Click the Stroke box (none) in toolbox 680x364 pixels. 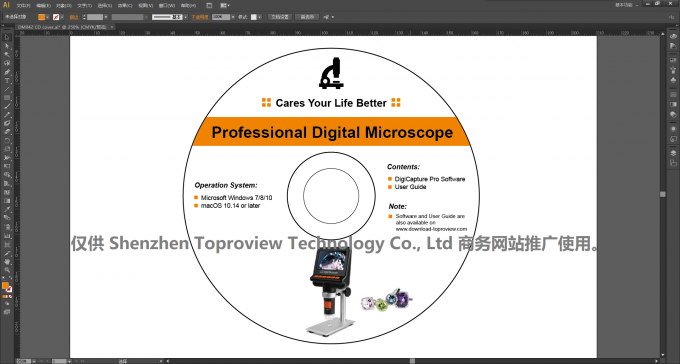[10, 289]
